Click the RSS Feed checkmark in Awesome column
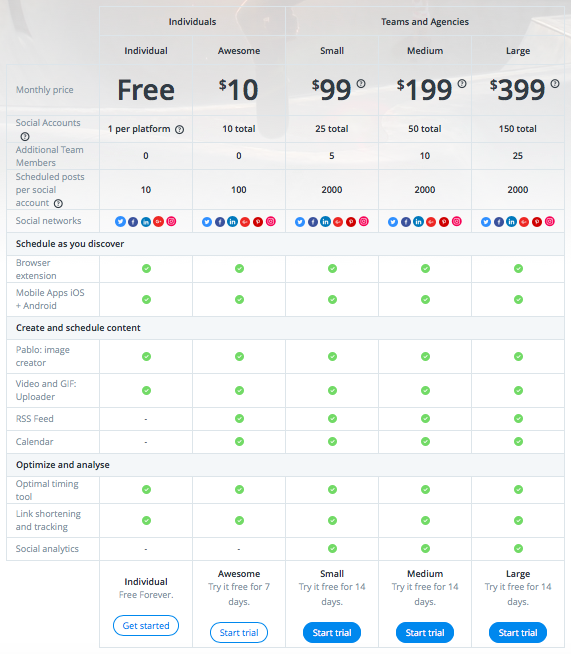The image size is (571, 654). [x=239, y=418]
